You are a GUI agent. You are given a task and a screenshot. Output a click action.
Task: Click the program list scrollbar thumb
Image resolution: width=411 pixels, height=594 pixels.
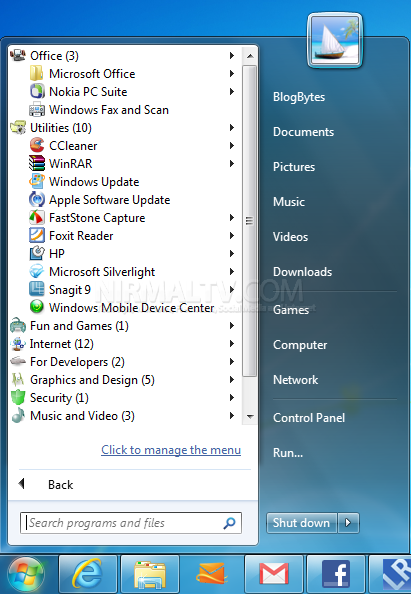tap(249, 221)
